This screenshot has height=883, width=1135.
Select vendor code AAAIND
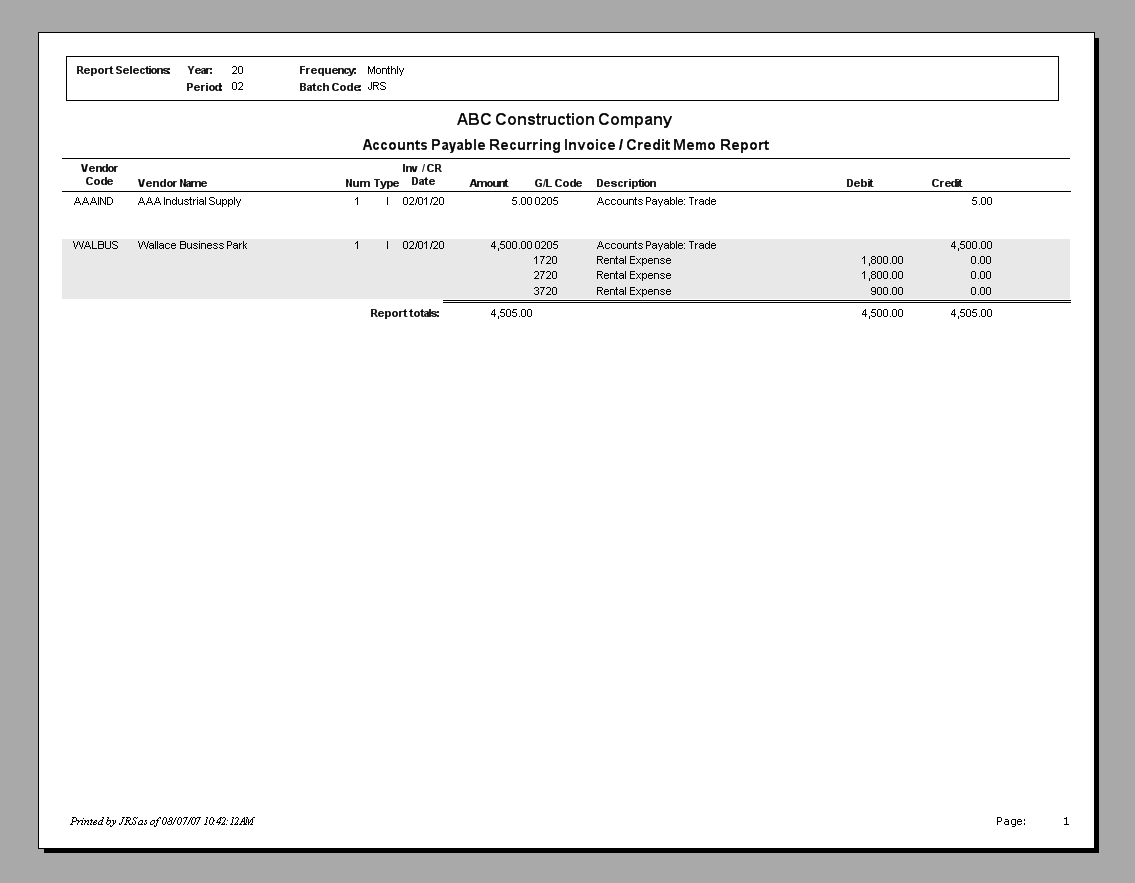(94, 201)
